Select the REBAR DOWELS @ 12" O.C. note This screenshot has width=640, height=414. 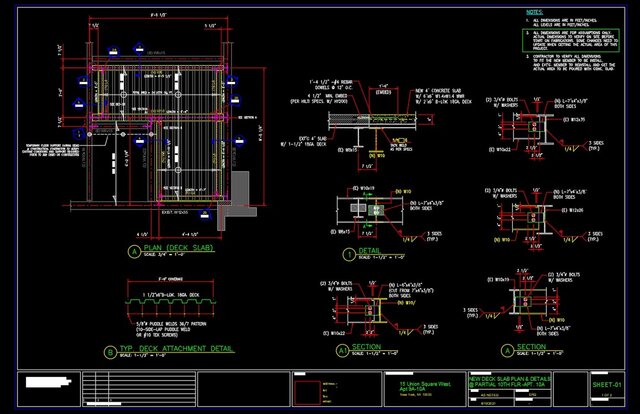330,85
